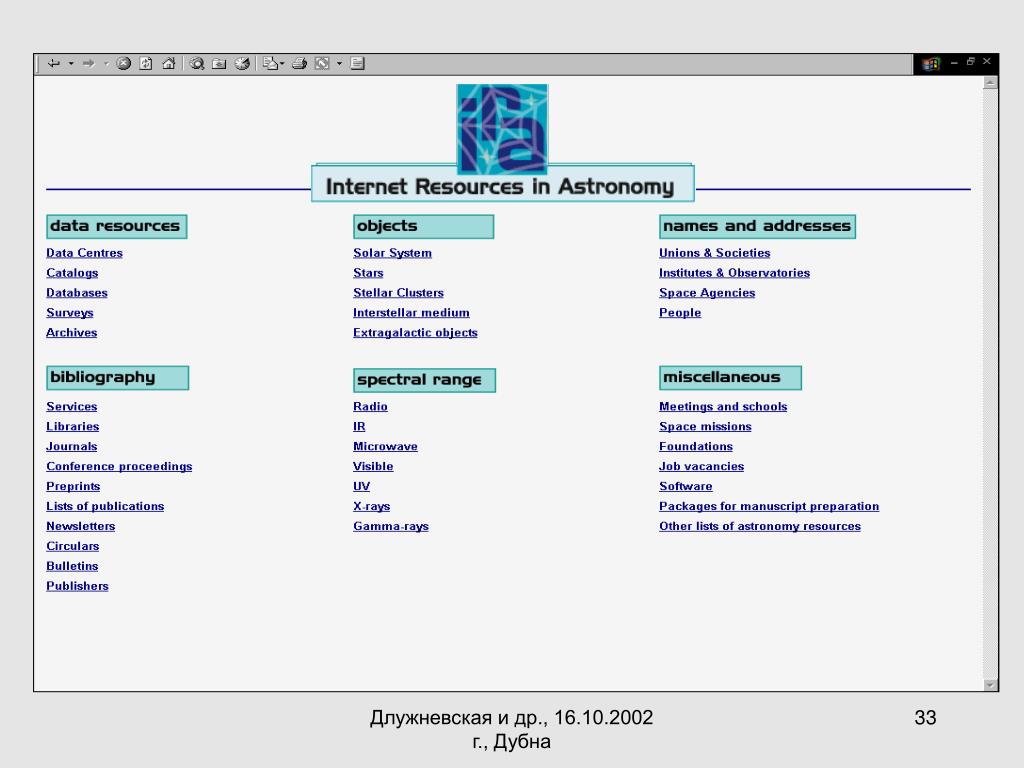Refresh the page with the Refresh icon
The height and width of the screenshot is (768, 1024).
[146, 63]
